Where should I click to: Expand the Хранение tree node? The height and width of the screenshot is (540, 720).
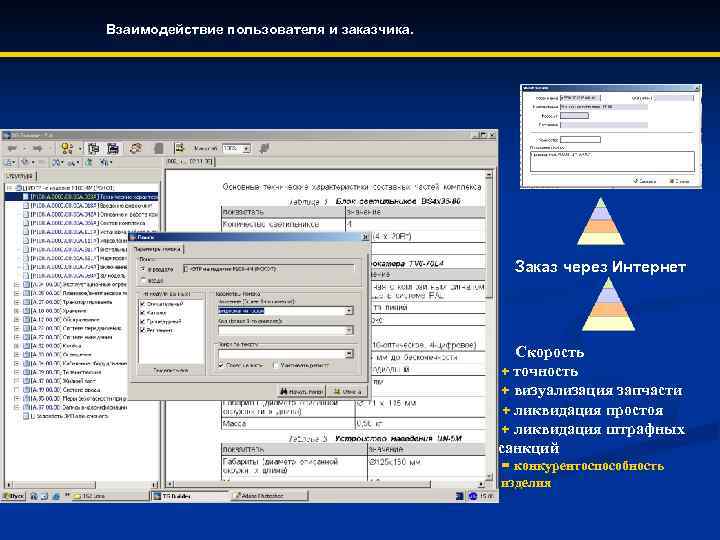17,311
